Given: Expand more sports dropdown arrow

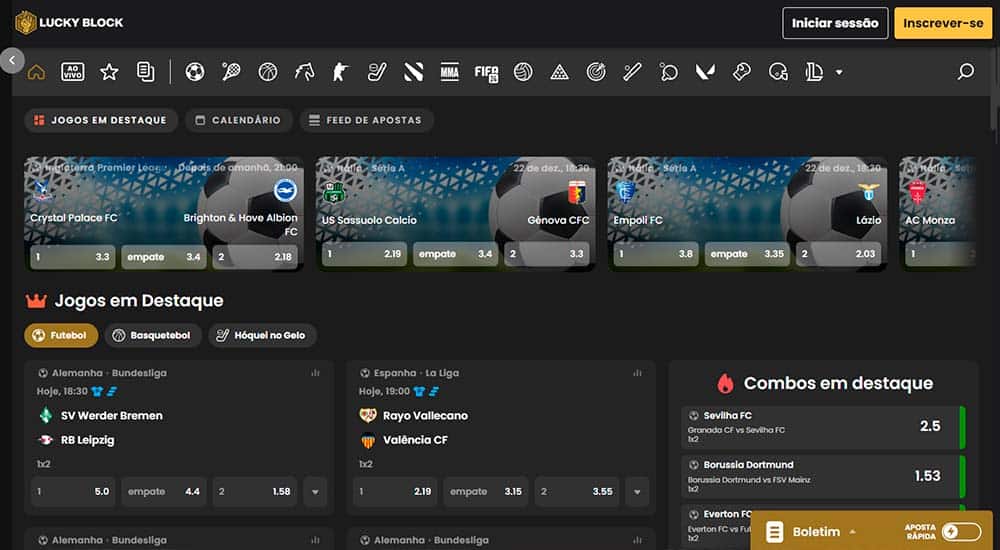Looking at the screenshot, I should tap(839, 72).
